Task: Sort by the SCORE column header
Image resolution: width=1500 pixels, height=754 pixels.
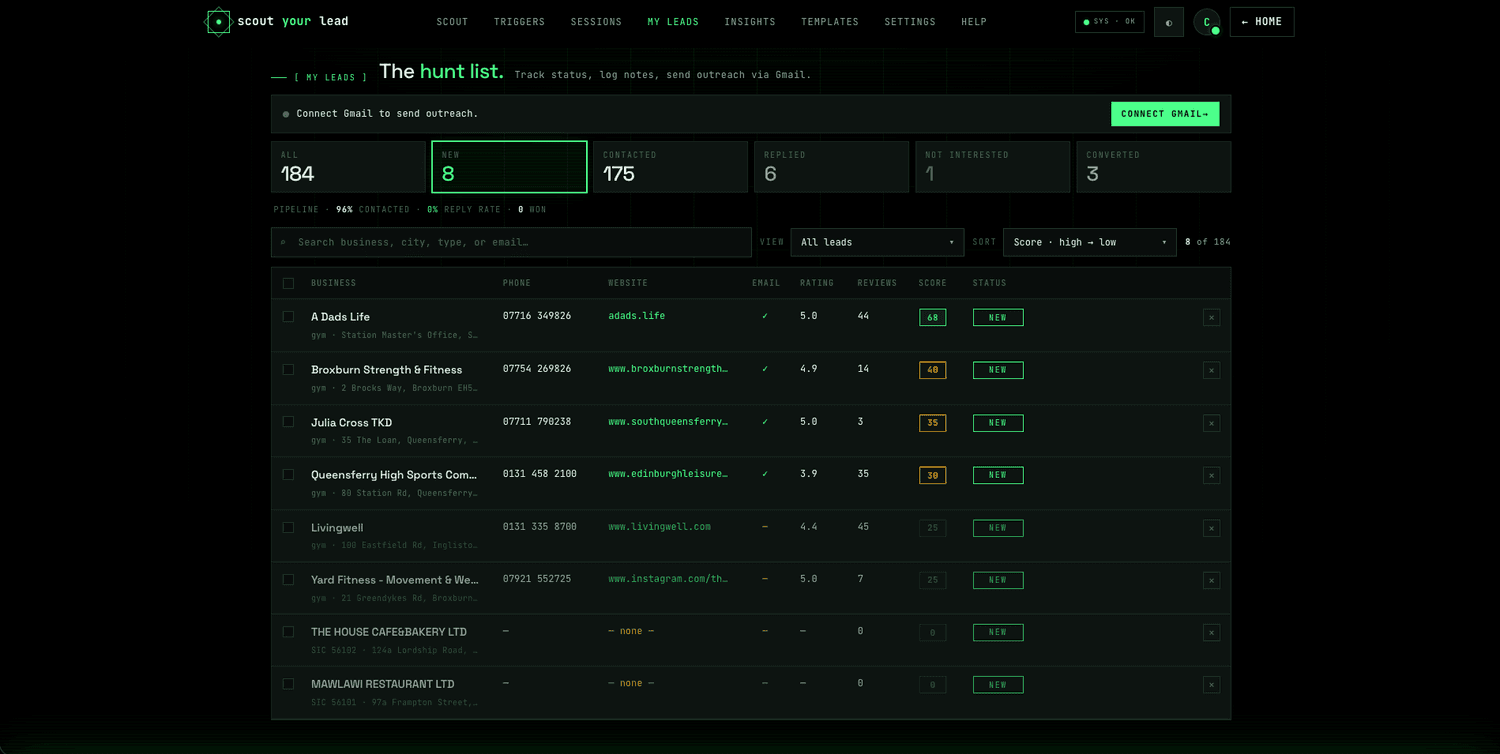Action: [932, 283]
